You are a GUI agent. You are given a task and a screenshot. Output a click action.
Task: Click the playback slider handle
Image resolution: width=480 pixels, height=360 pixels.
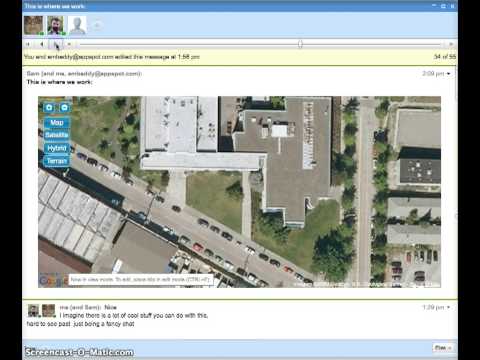click(x=300, y=44)
